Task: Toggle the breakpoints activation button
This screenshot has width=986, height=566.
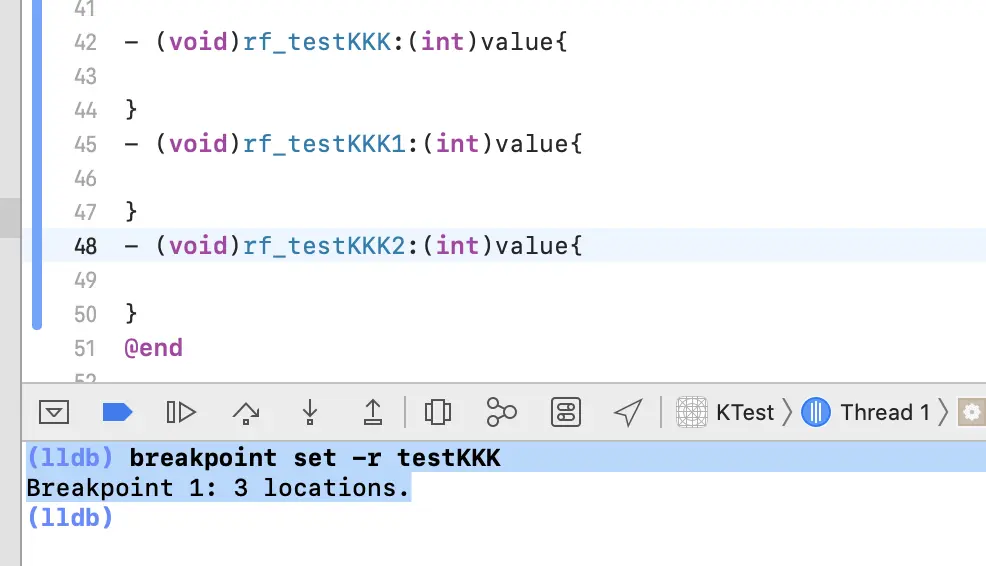Action: tap(117, 413)
